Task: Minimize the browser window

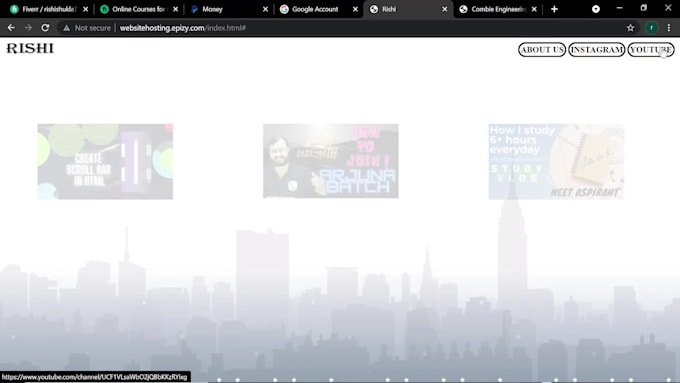Action: coord(619,8)
